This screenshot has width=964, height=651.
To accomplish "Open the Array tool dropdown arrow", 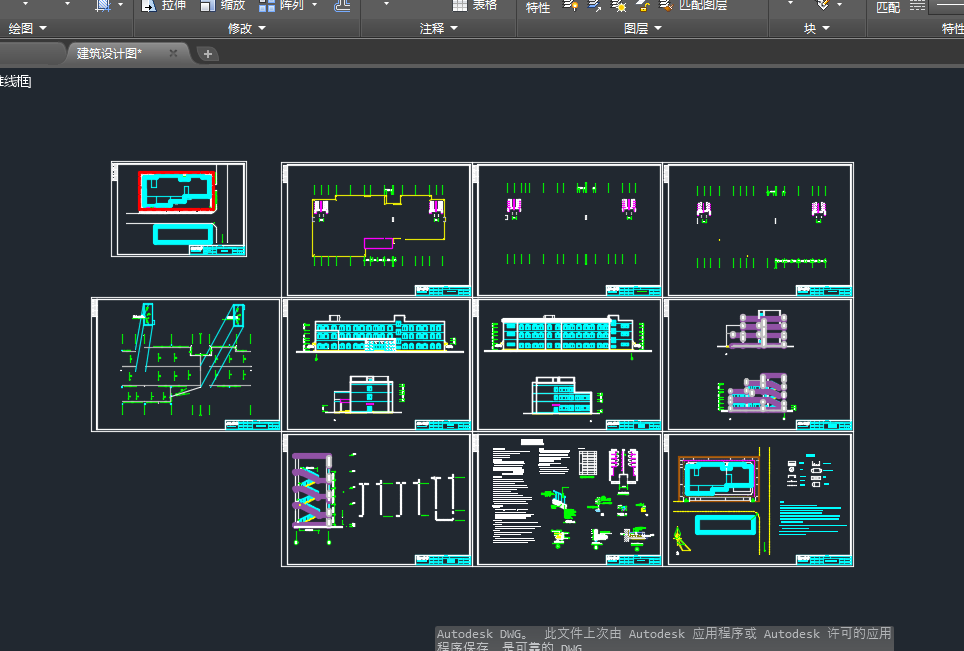I will [x=314, y=5].
